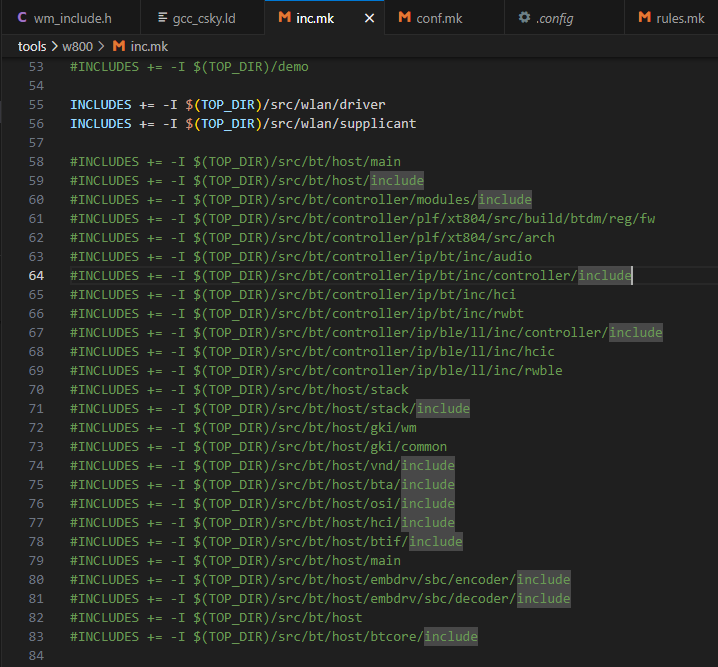Image resolution: width=718 pixels, height=667 pixels.
Task: Switch to the wm_include.h tab
Action: (71, 18)
